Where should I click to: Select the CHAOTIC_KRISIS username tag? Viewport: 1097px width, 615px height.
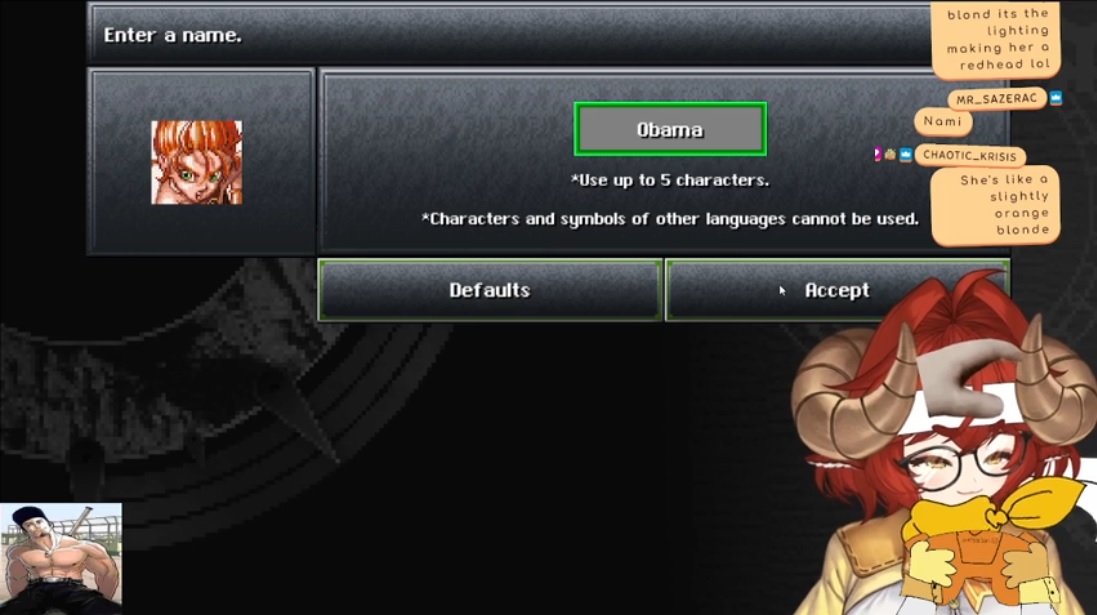pyautogui.click(x=970, y=156)
